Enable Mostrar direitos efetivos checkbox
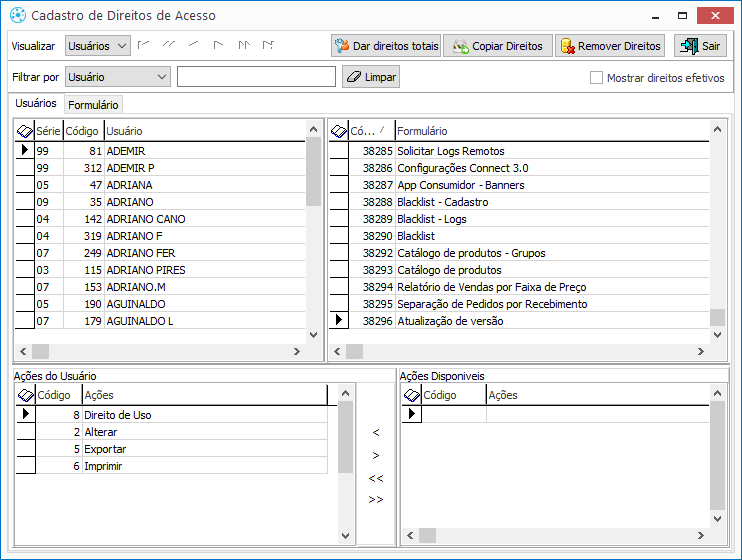The width and height of the screenshot is (742, 560). [x=596, y=78]
